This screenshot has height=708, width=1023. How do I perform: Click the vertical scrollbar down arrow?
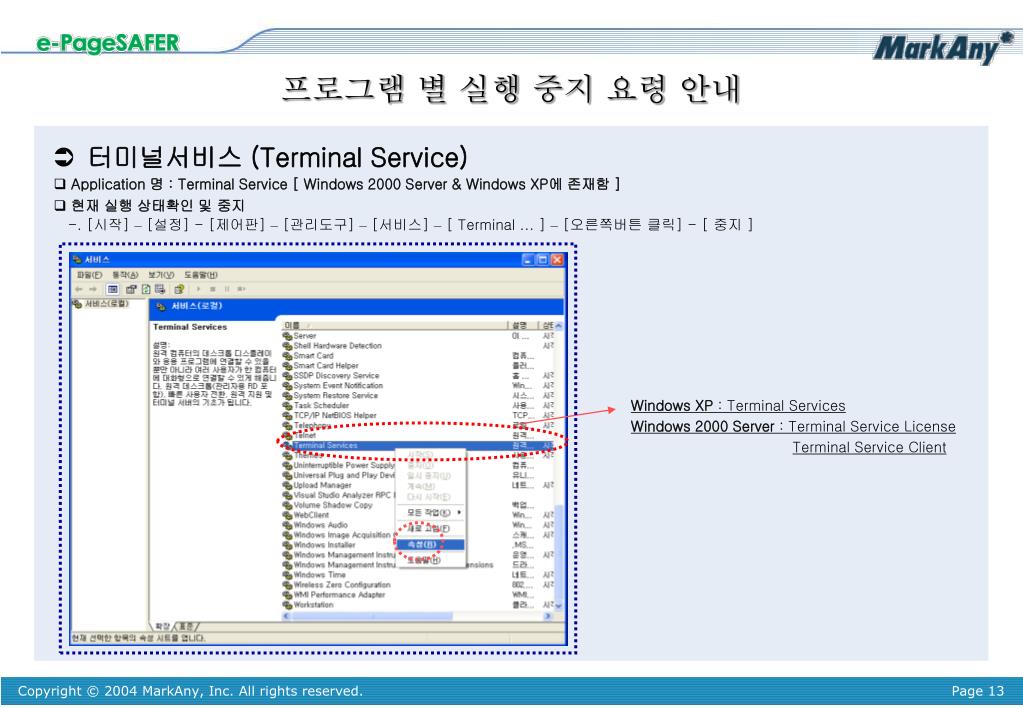click(559, 606)
